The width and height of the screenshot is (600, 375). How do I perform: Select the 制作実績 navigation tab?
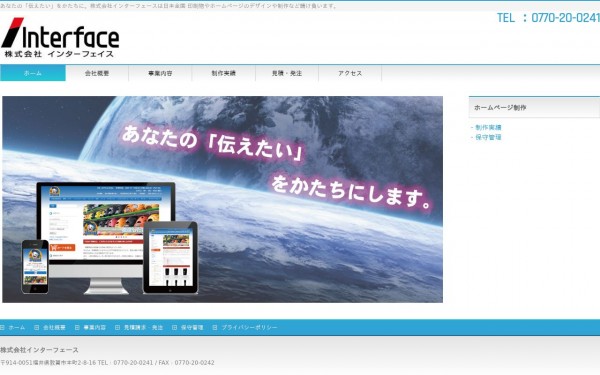pos(224,73)
